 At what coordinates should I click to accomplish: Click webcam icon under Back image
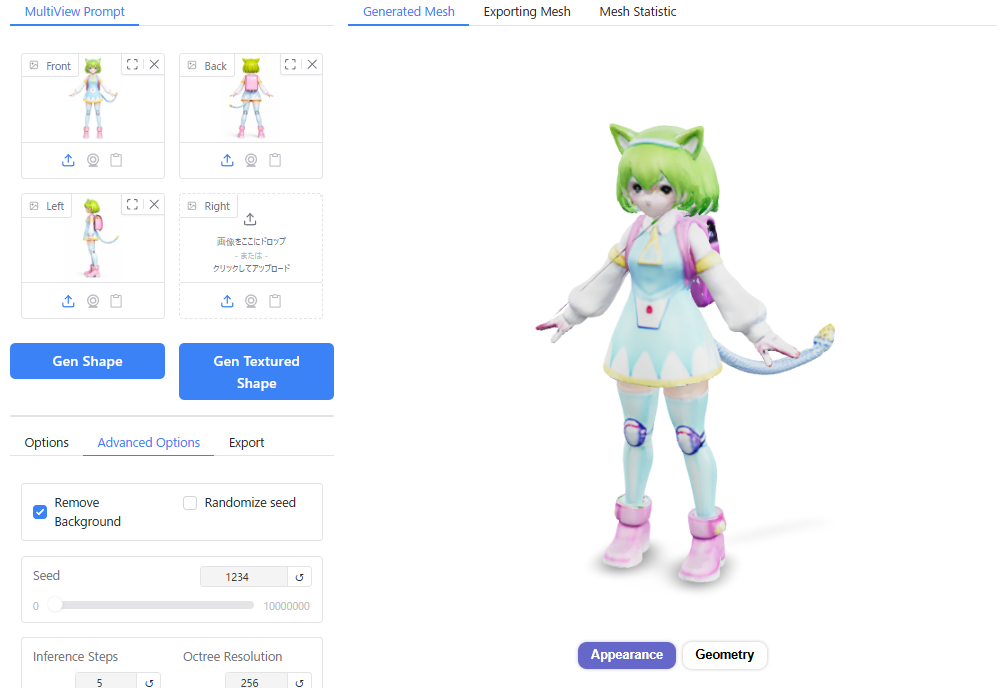(251, 160)
